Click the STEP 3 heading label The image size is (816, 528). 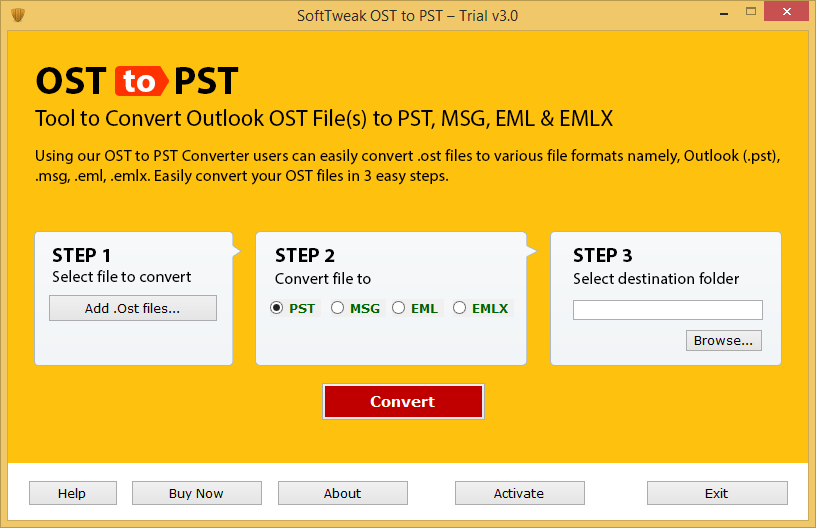click(602, 255)
